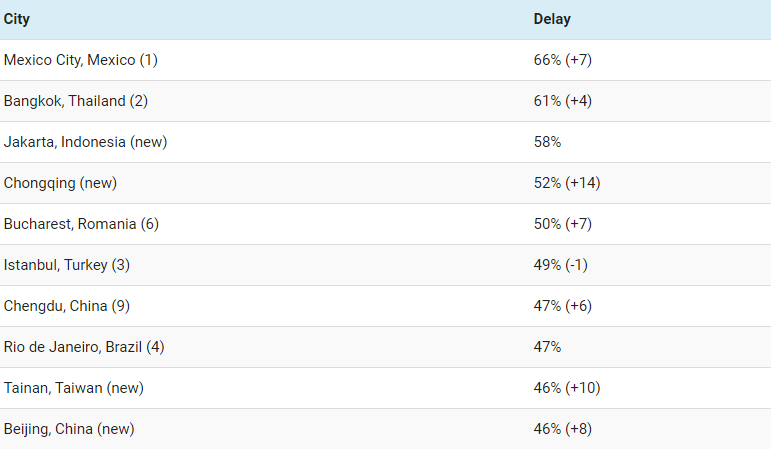Click the Jakarta, Indonesia (new) cell
The height and width of the screenshot is (457, 771).
[86, 142]
